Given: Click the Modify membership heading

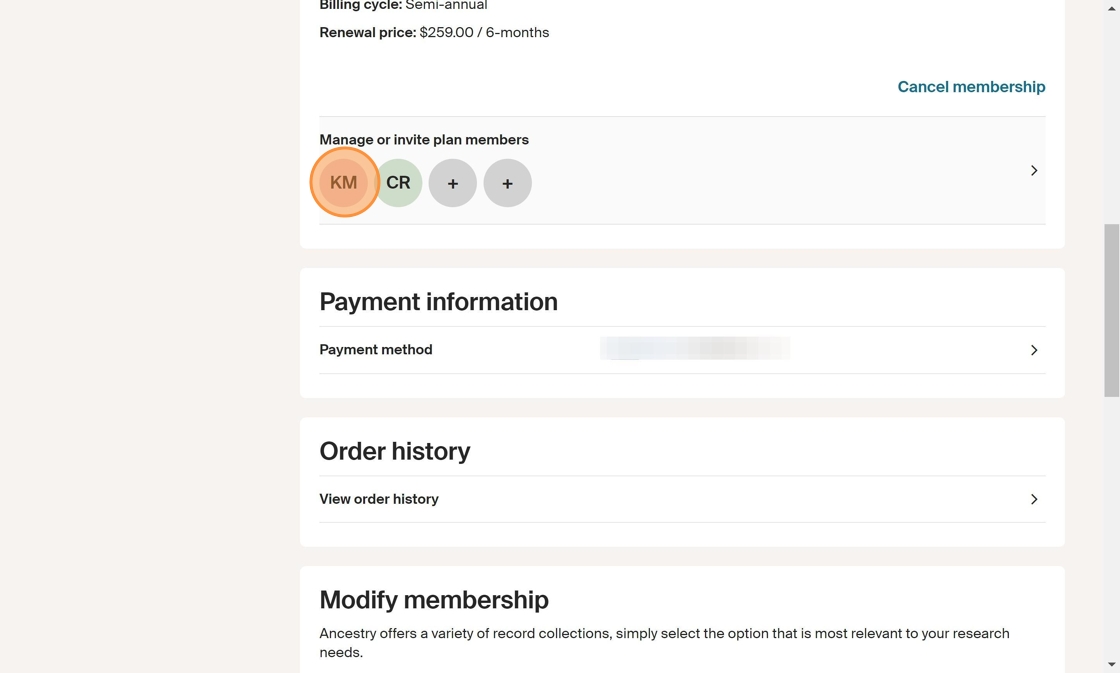Looking at the screenshot, I should pyautogui.click(x=434, y=600).
